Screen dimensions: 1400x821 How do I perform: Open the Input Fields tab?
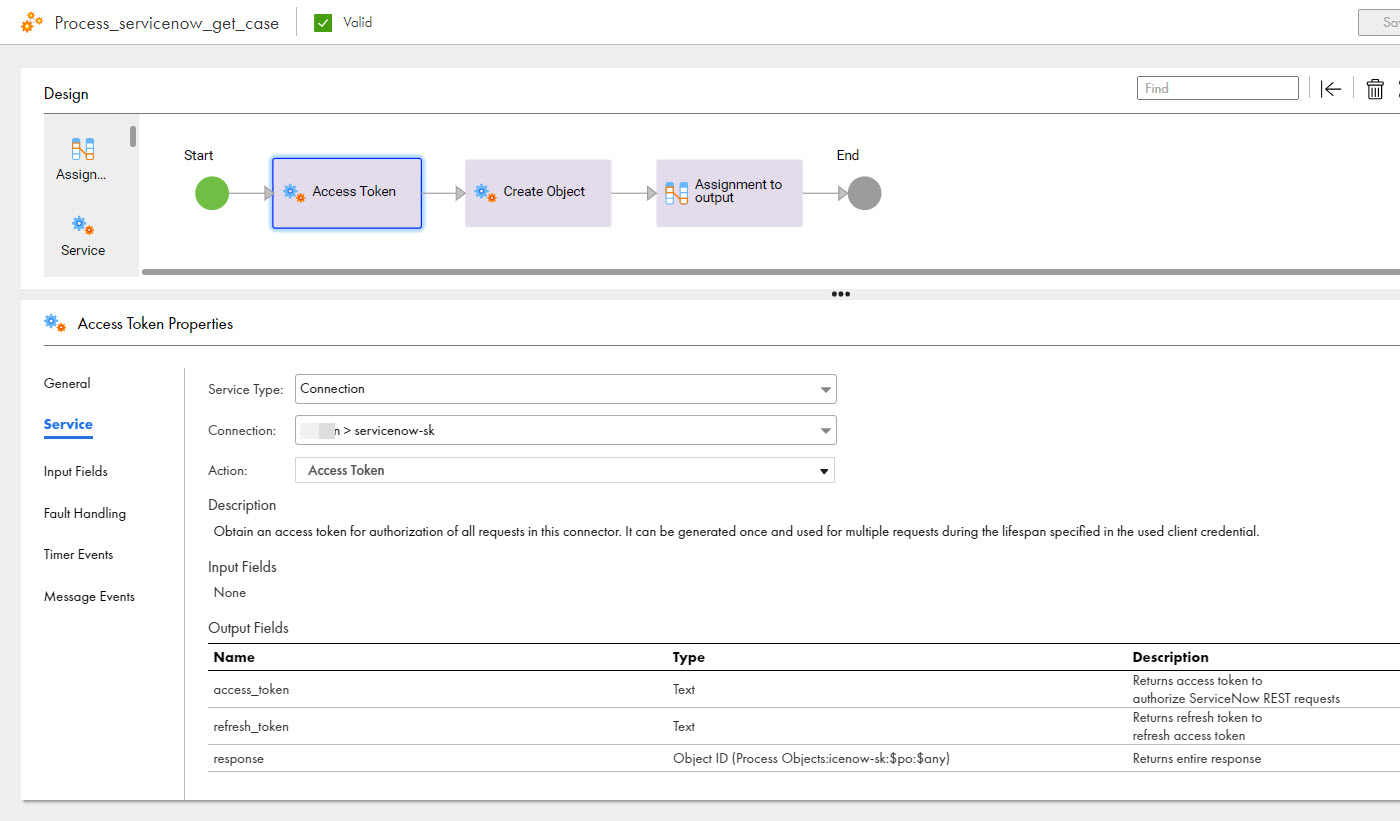(76, 471)
